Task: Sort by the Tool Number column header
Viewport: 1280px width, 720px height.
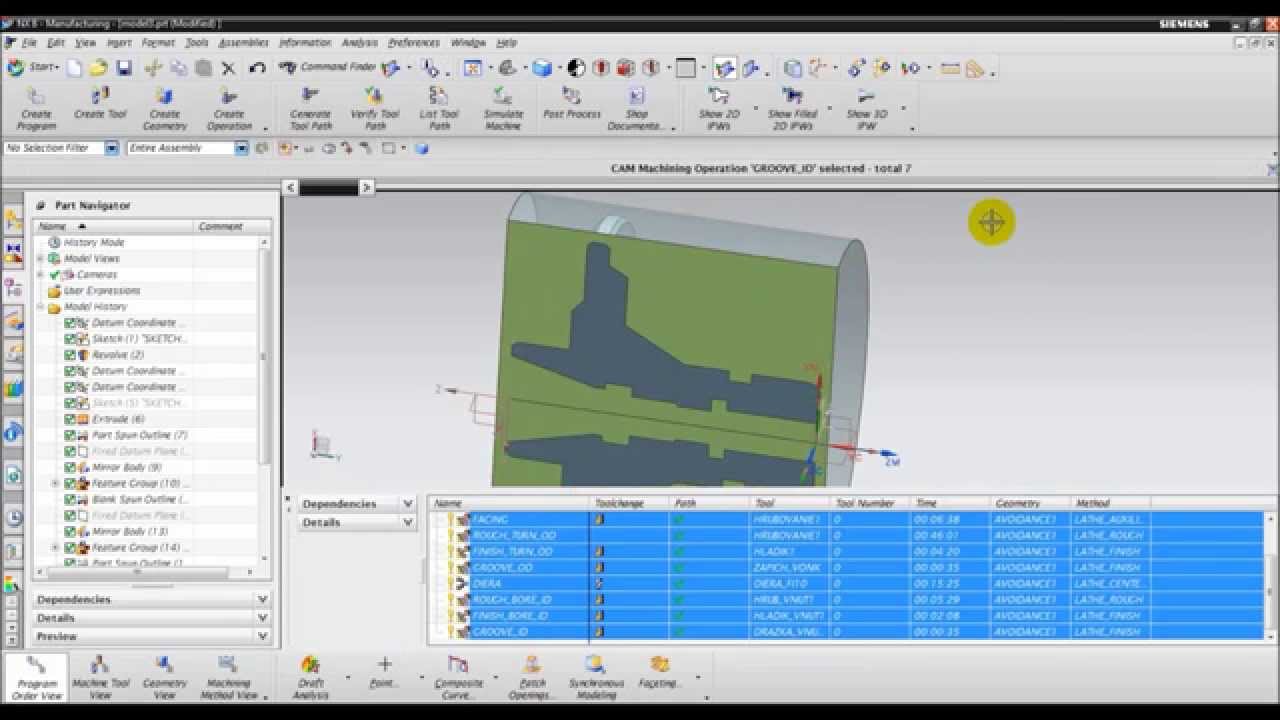Action: pyautogui.click(x=870, y=503)
